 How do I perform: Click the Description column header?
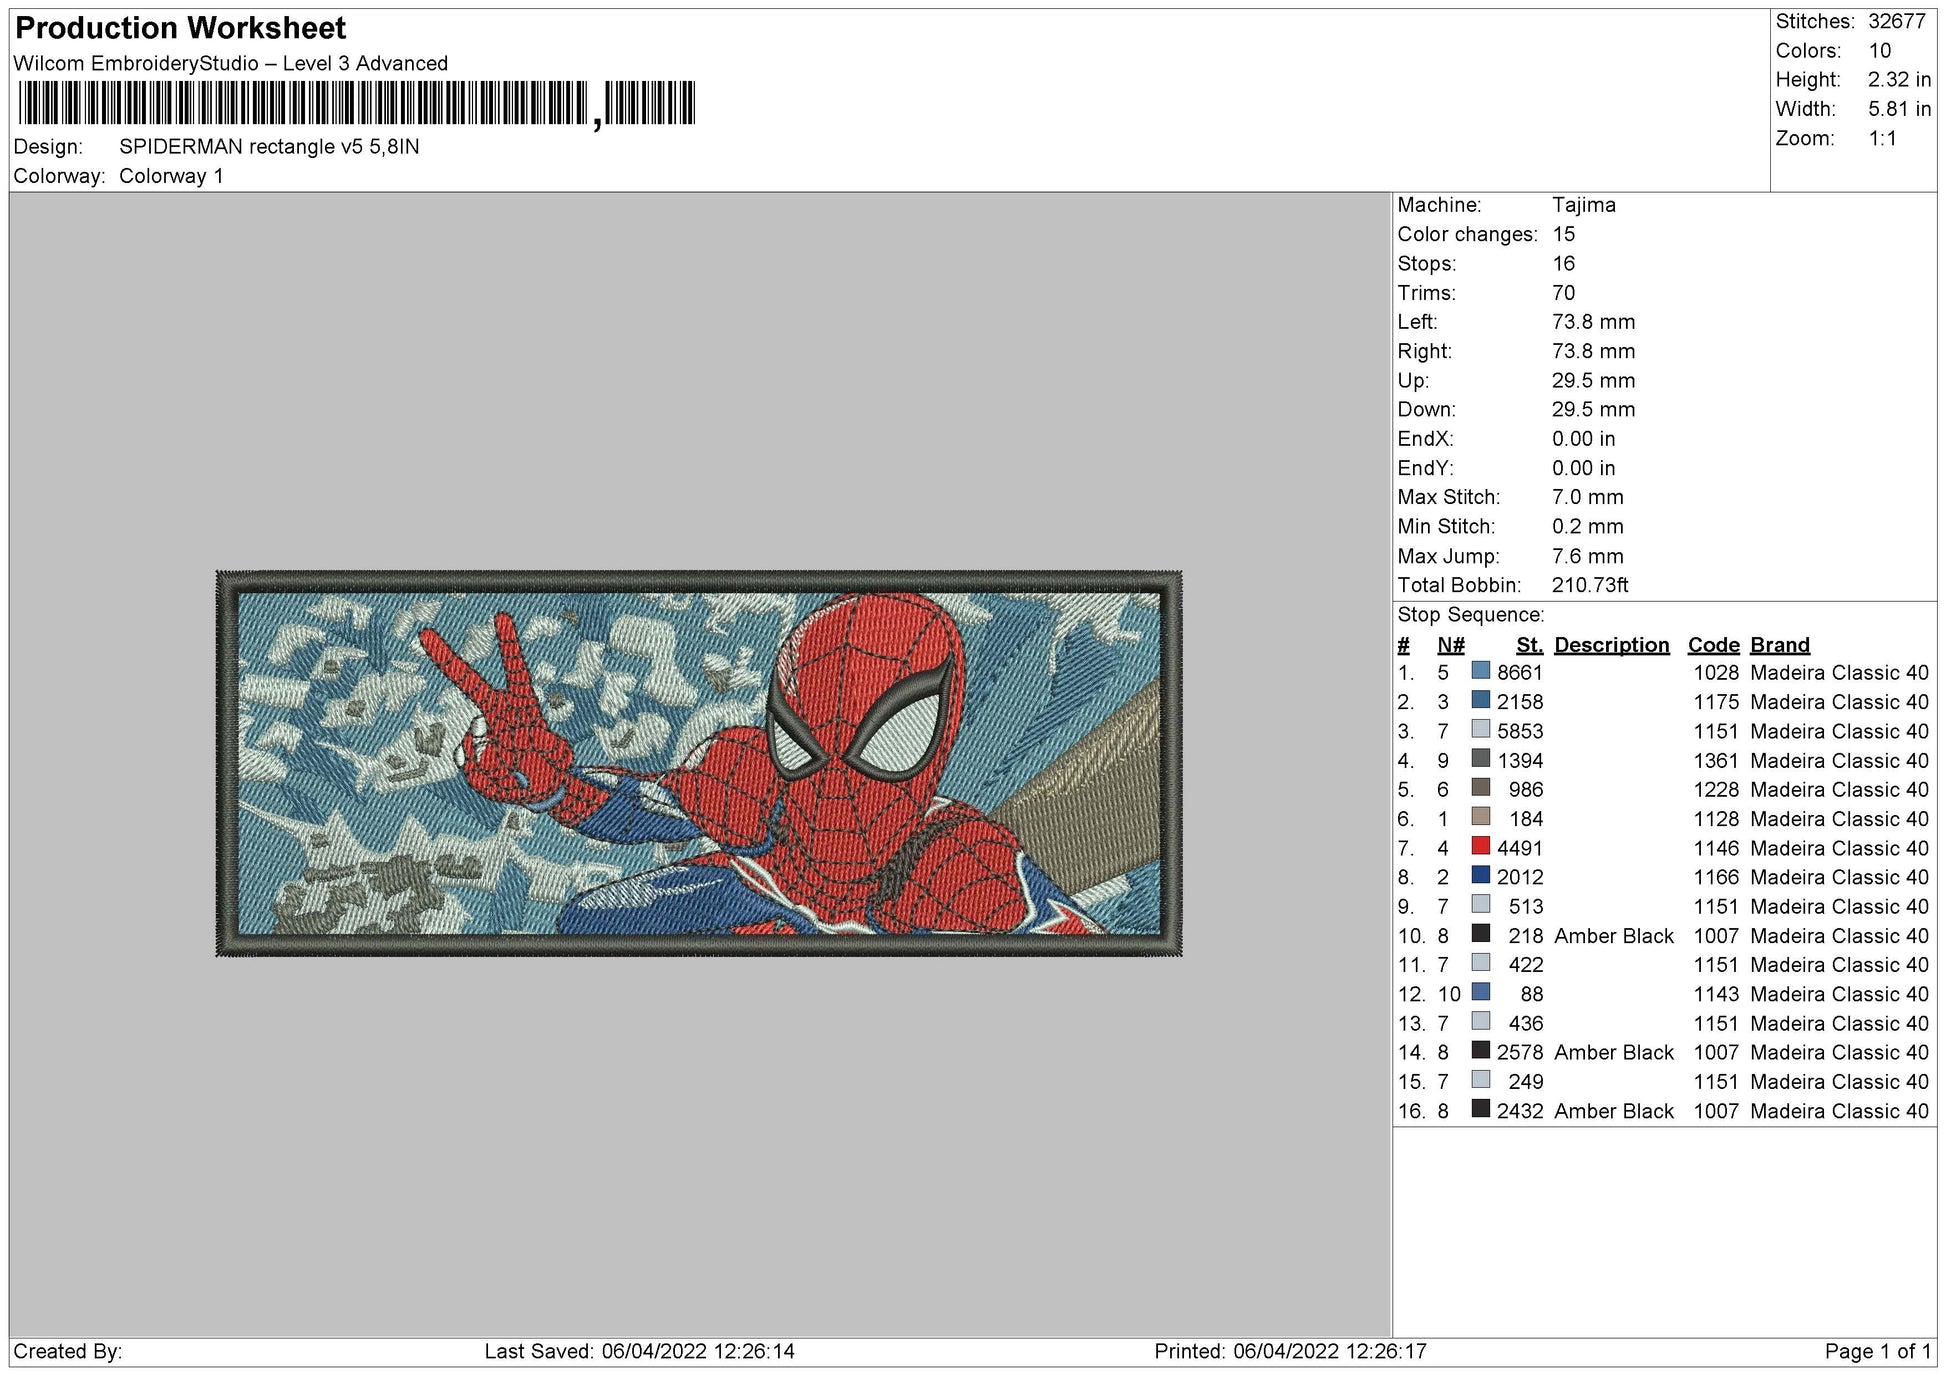coord(1611,645)
